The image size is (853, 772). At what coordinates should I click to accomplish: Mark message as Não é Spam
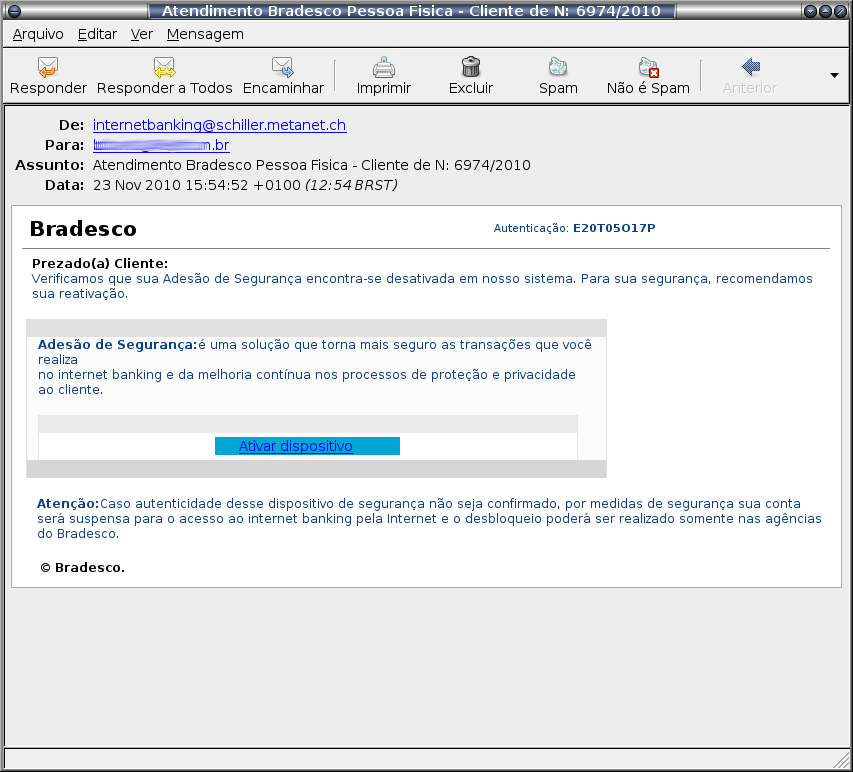(x=648, y=67)
